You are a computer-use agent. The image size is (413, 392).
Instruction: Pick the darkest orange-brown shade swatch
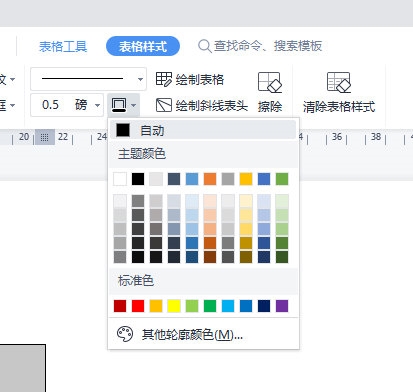(210, 257)
